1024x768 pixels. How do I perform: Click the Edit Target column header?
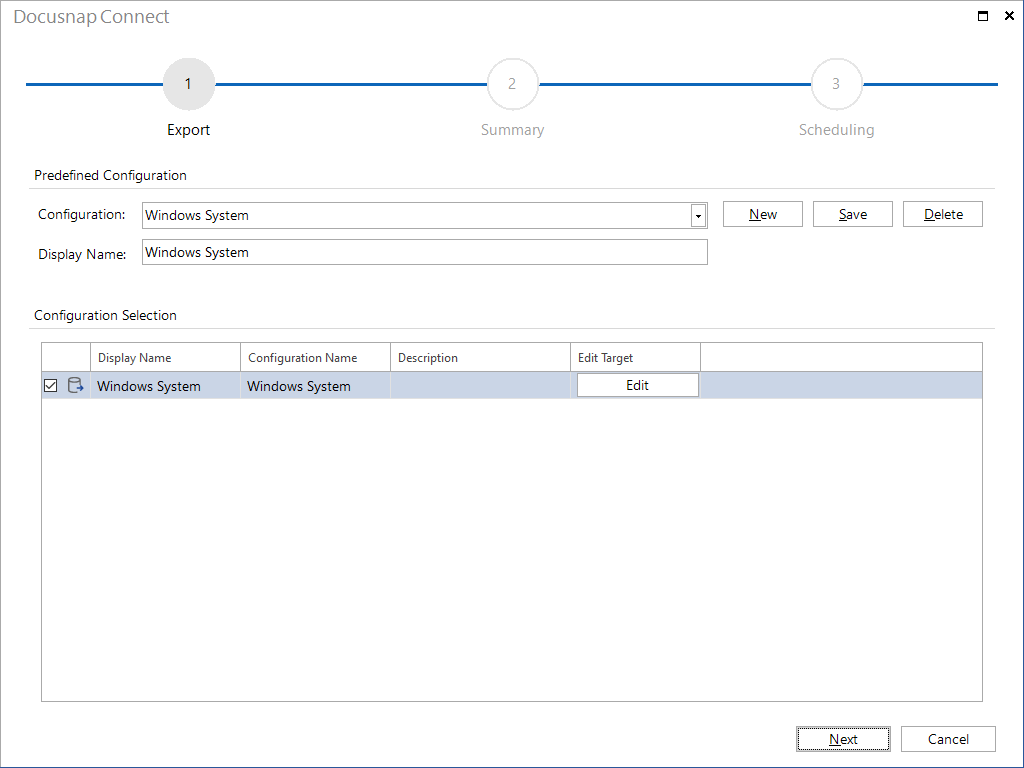635,357
